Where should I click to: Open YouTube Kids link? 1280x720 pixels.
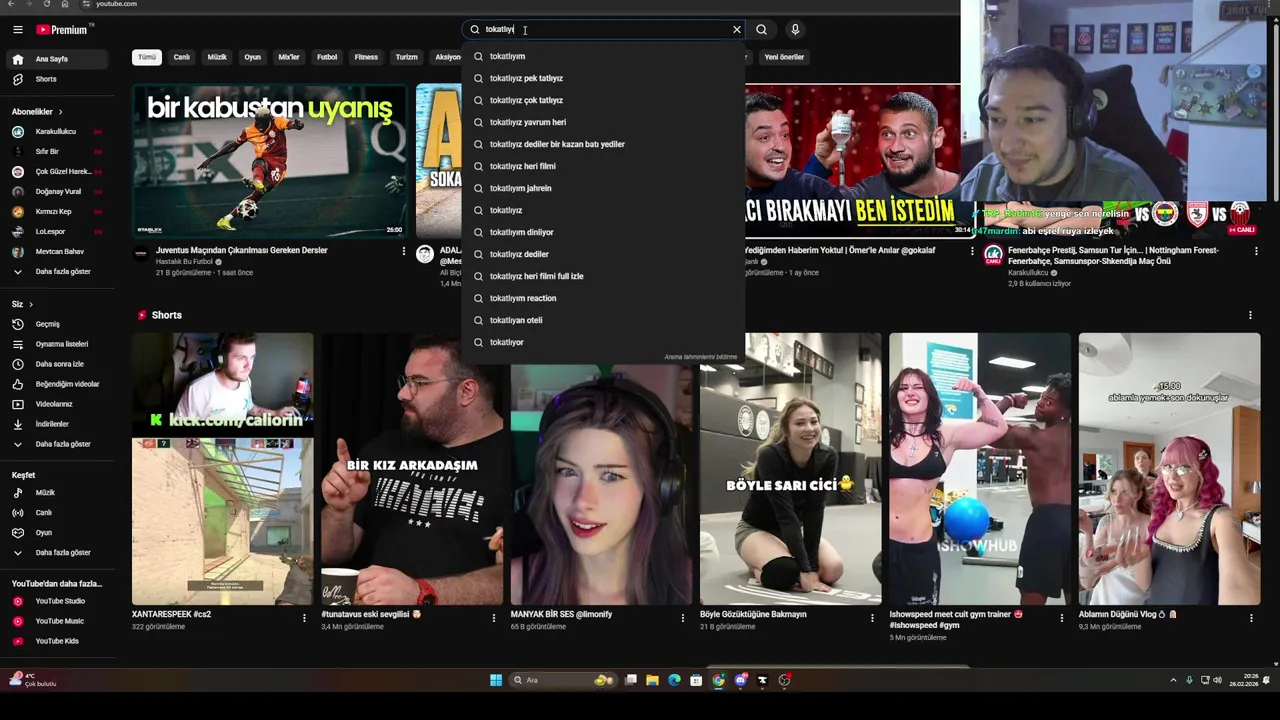pos(55,641)
